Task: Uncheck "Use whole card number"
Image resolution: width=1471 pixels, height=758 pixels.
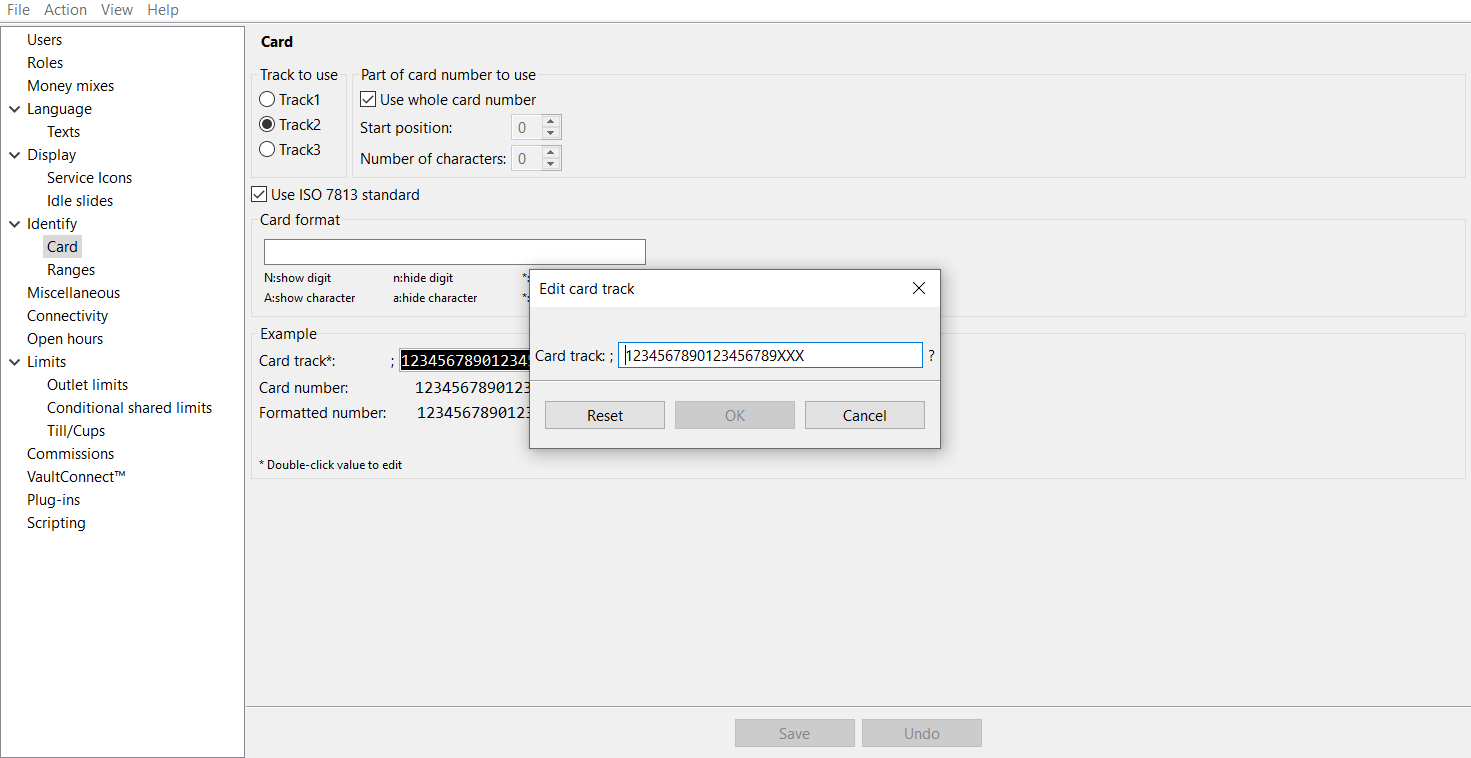Action: (368, 99)
